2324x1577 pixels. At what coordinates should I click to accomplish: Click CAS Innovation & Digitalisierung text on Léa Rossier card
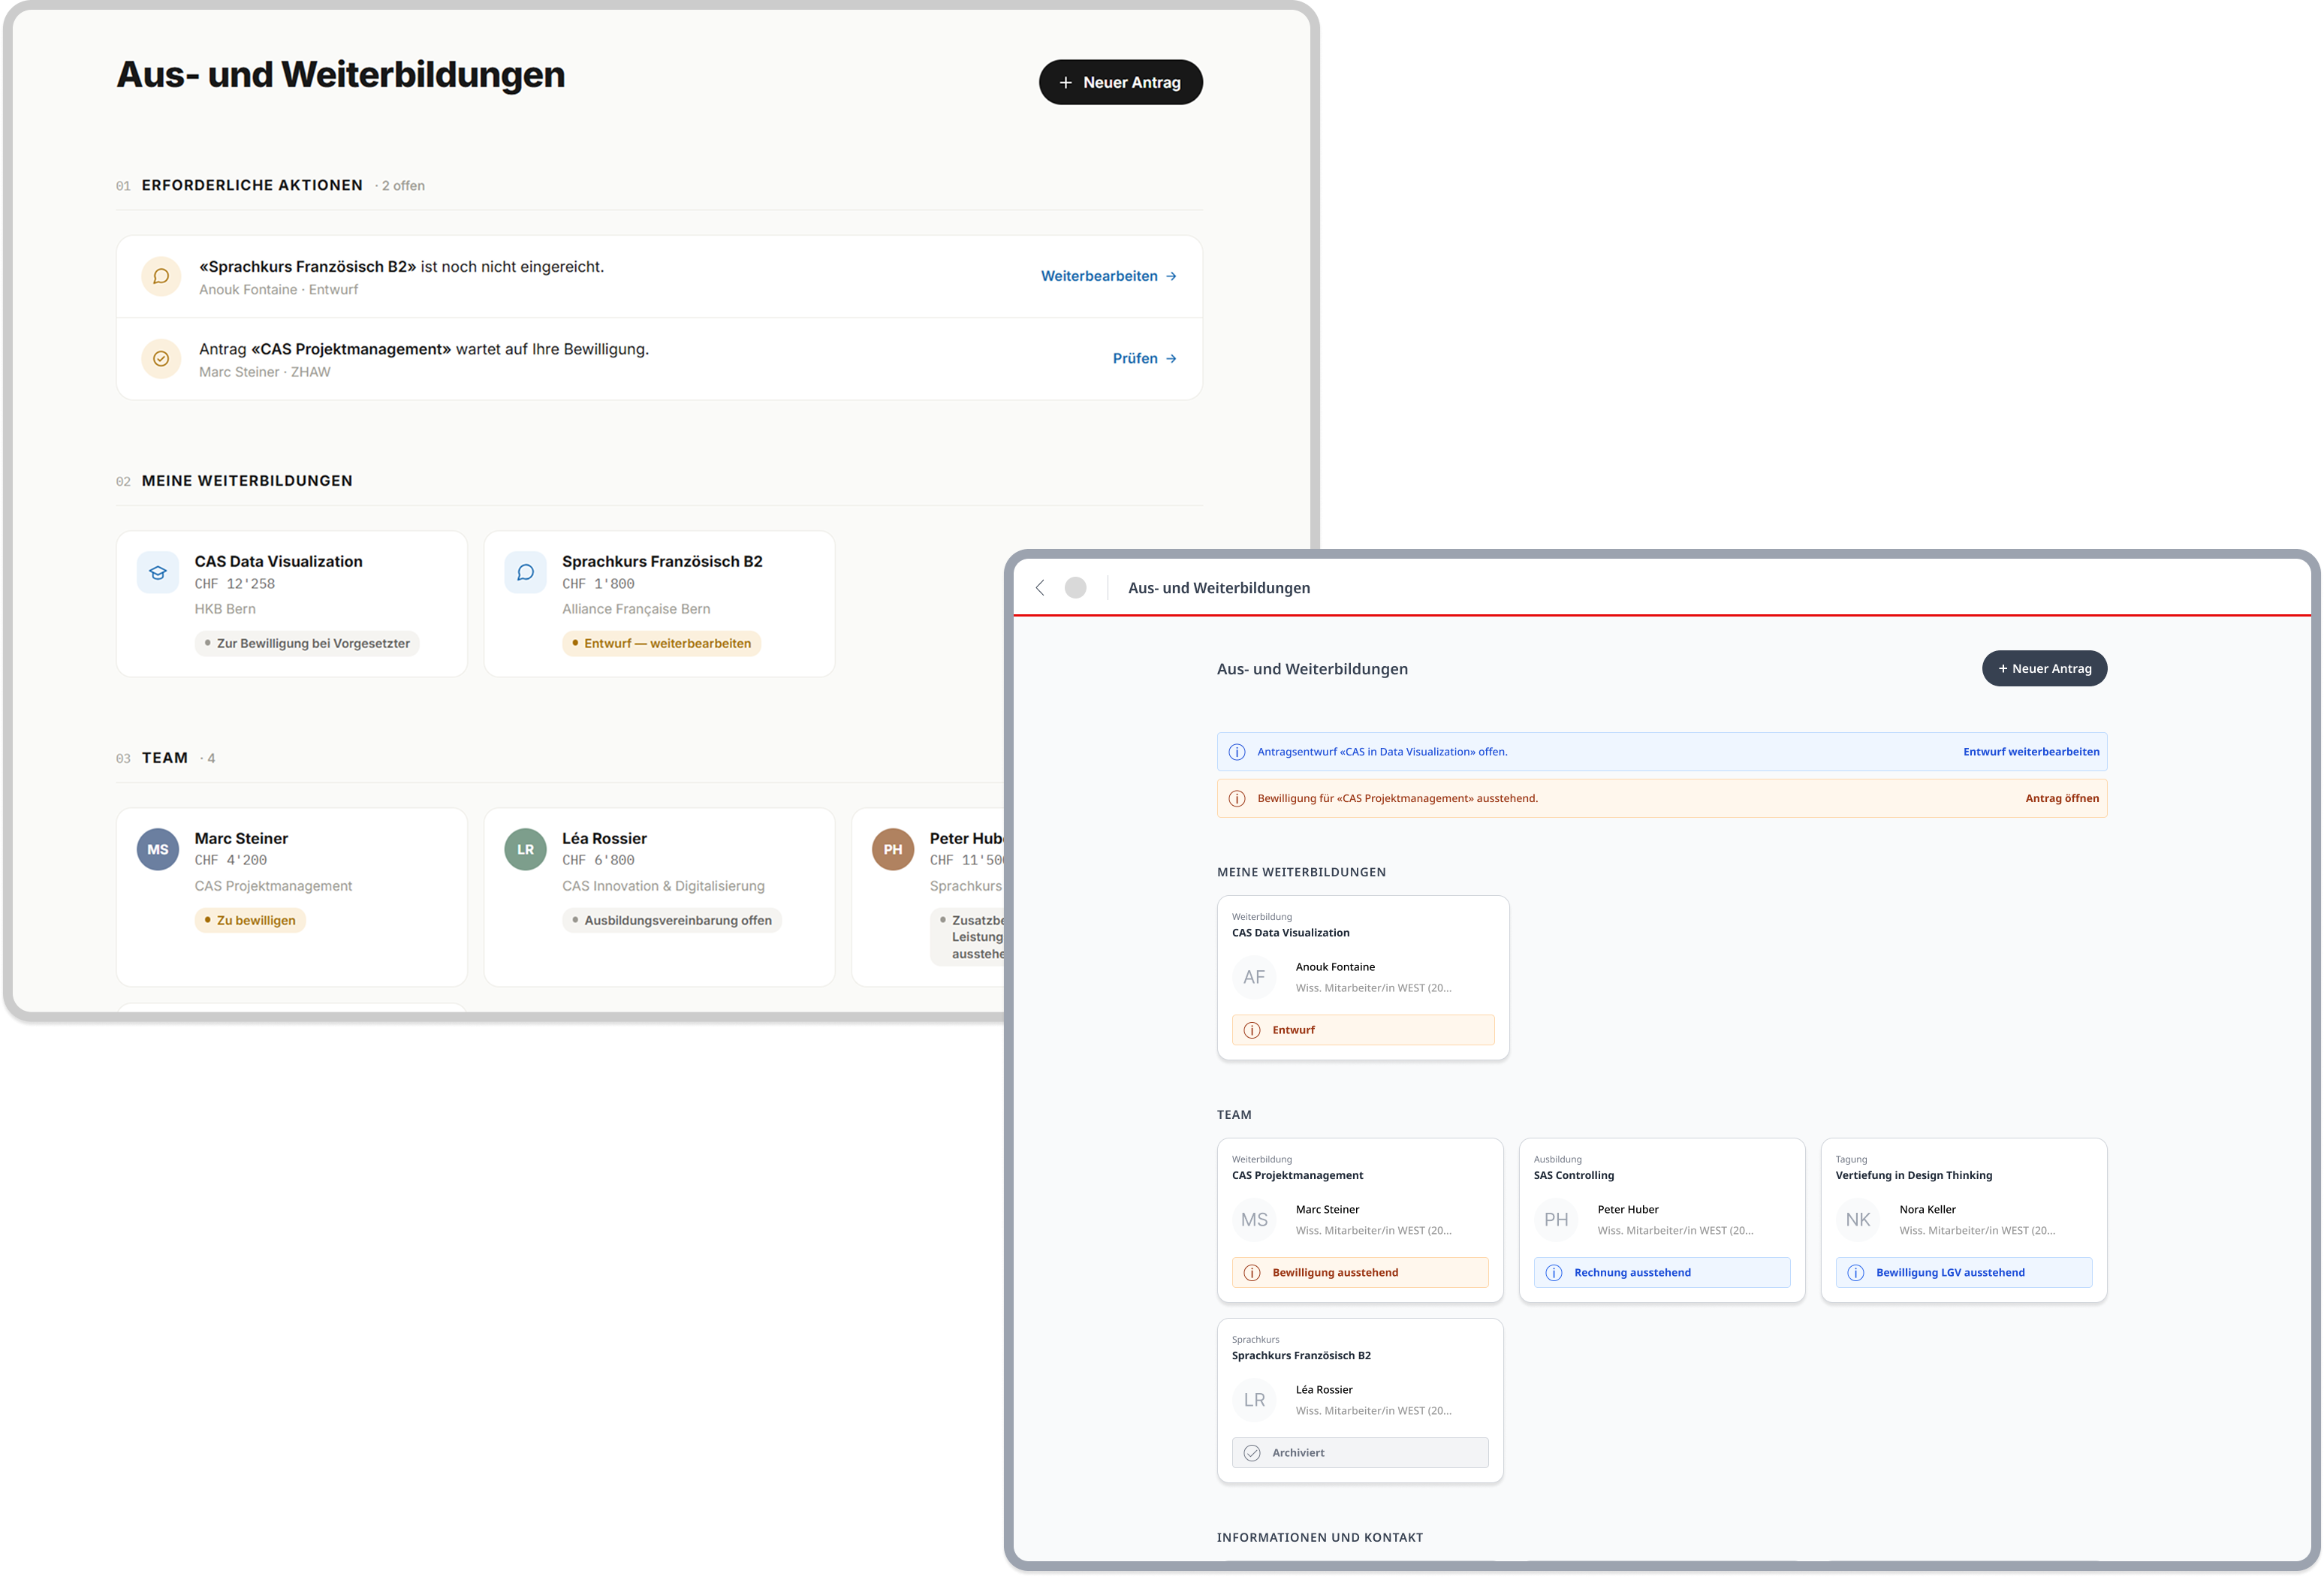coord(663,886)
